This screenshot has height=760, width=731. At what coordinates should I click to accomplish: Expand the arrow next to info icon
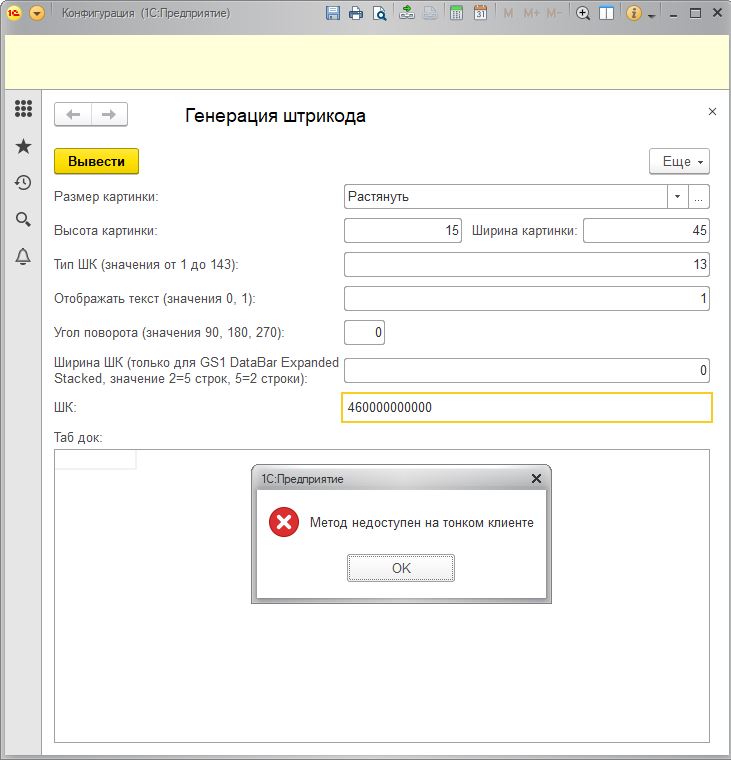(652, 16)
